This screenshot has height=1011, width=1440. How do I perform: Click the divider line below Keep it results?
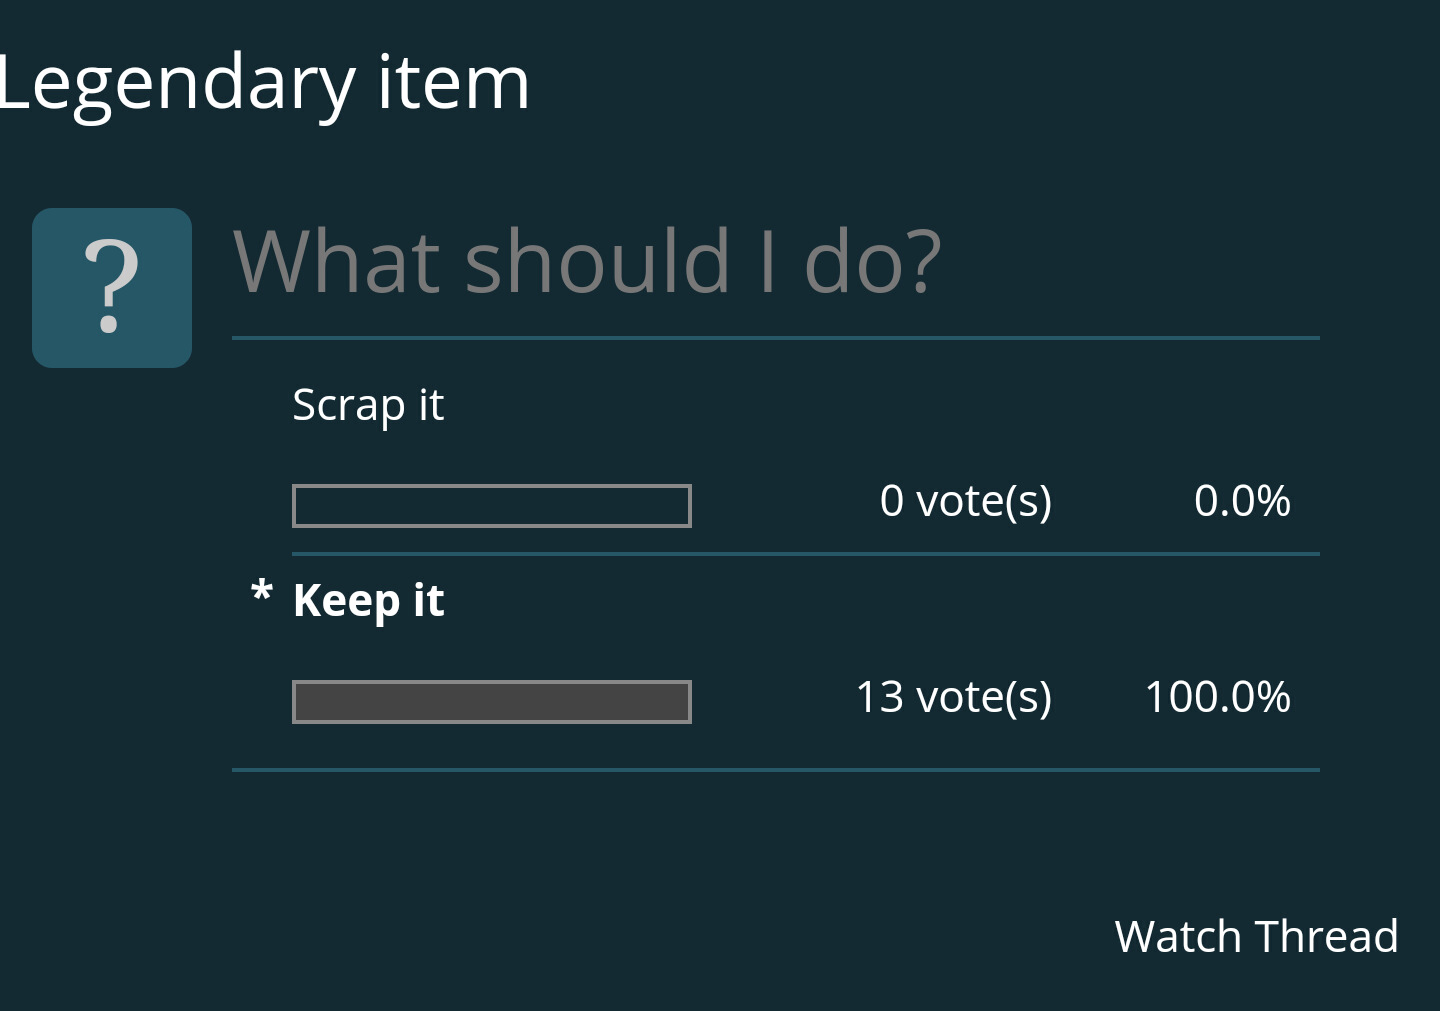pyautogui.click(x=775, y=770)
